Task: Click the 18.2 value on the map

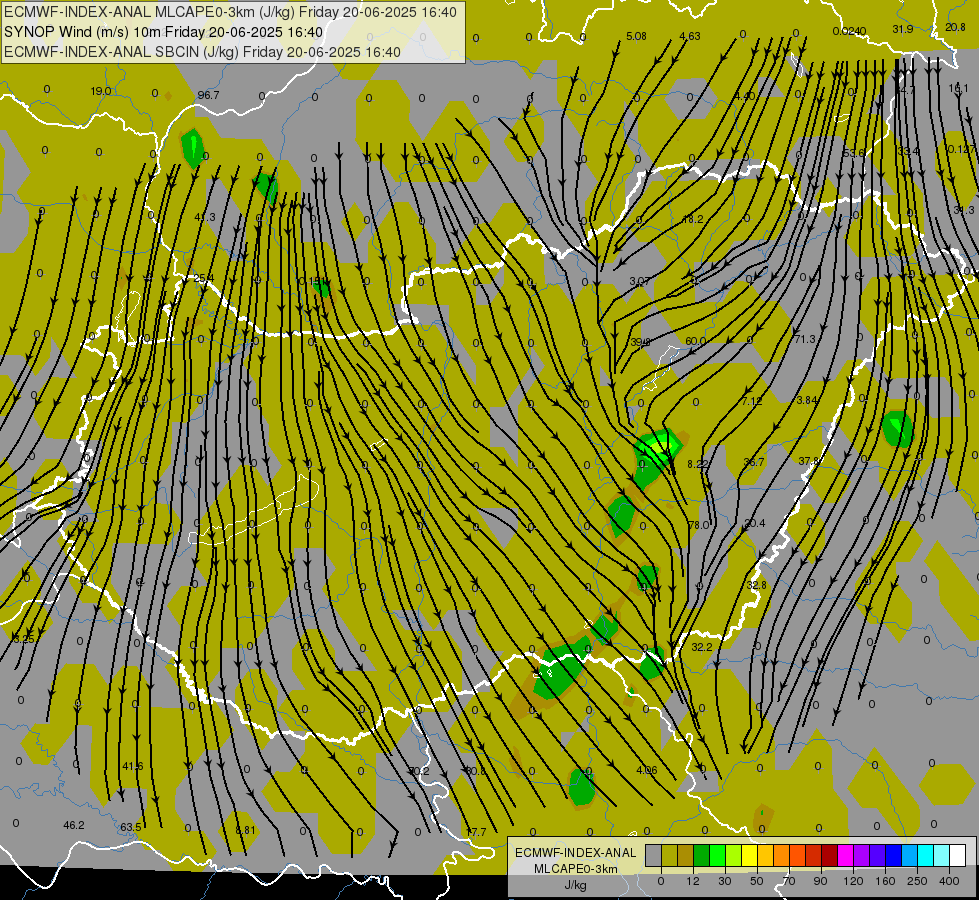Action: pos(693,219)
